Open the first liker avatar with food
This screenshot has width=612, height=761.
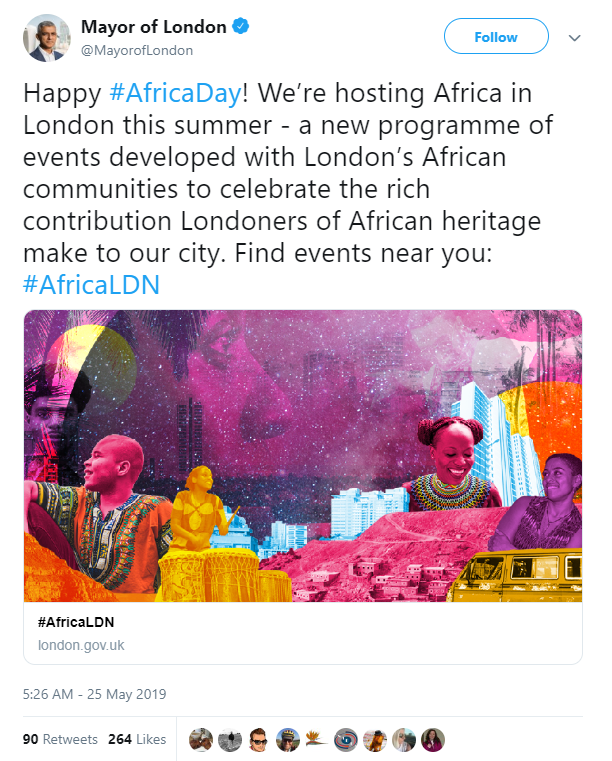coord(201,740)
